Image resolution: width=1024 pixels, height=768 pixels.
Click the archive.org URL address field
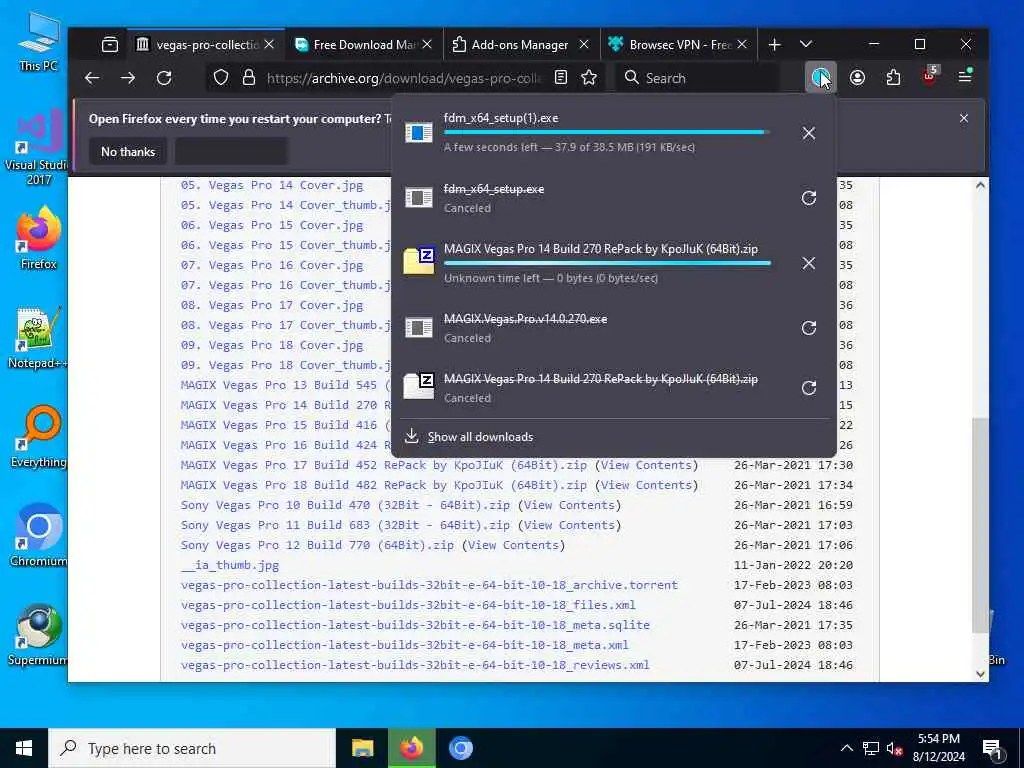(x=404, y=78)
